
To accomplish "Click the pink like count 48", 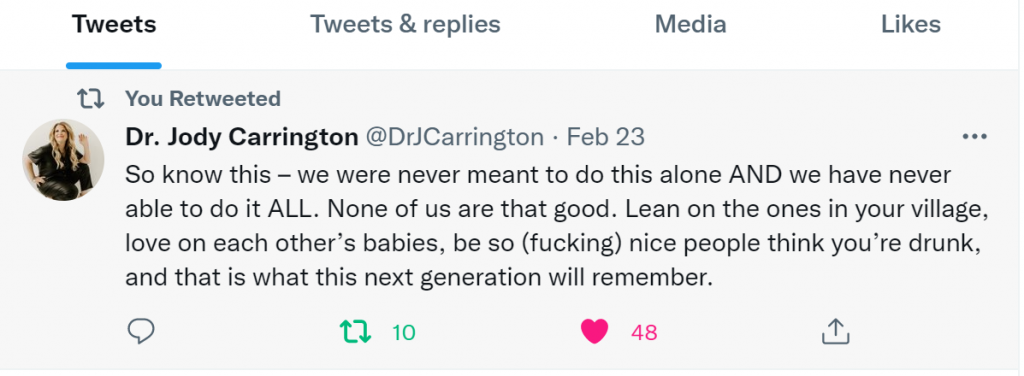I will (x=644, y=332).
